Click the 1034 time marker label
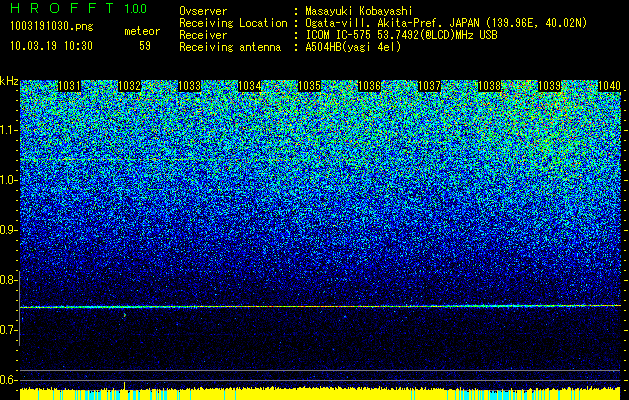 click(250, 86)
